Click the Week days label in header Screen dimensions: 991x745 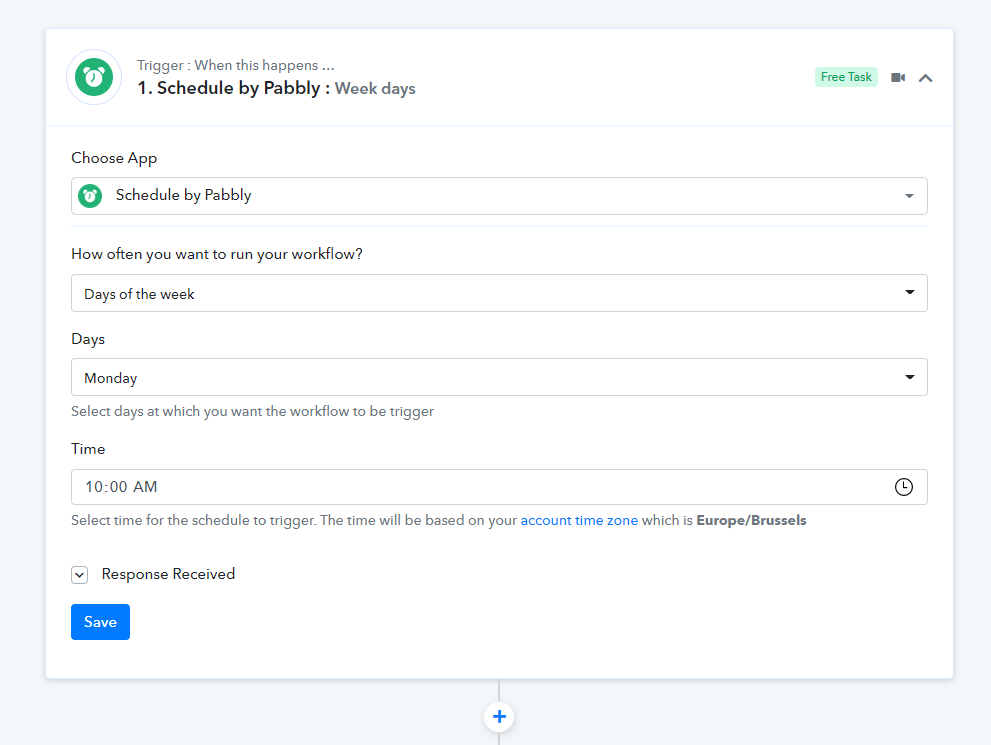click(x=375, y=88)
